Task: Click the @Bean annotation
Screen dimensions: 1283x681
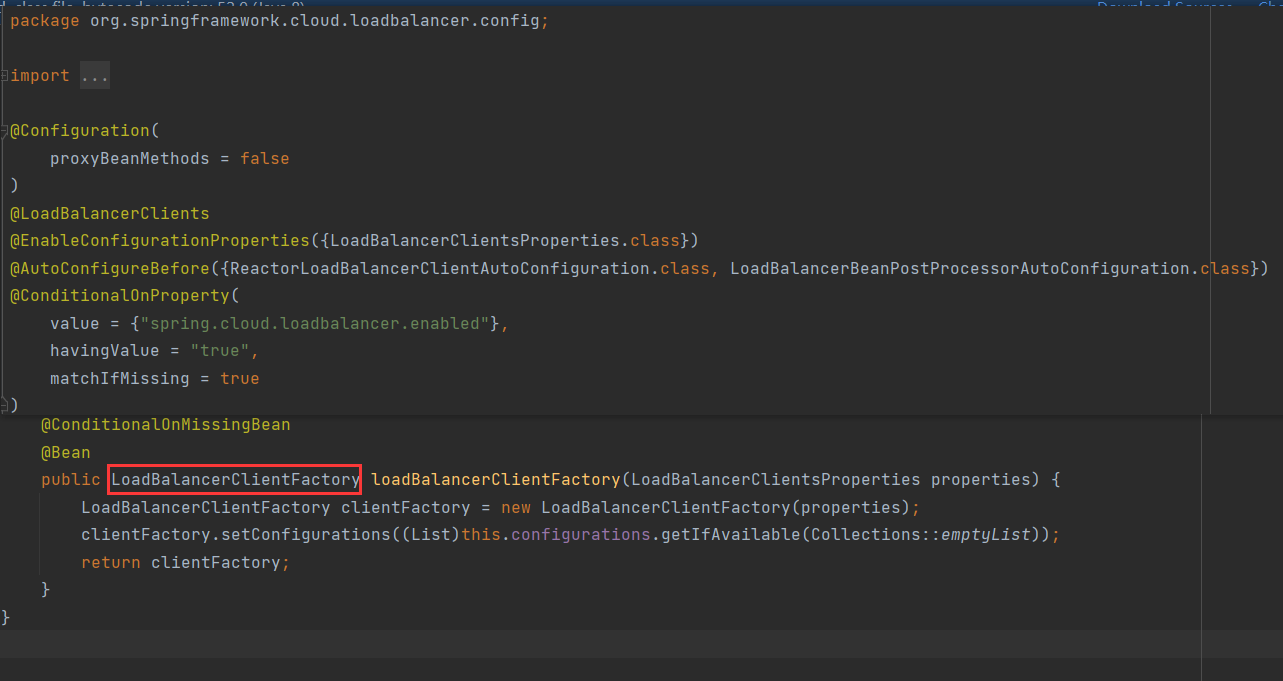Action: pyautogui.click(x=65, y=452)
